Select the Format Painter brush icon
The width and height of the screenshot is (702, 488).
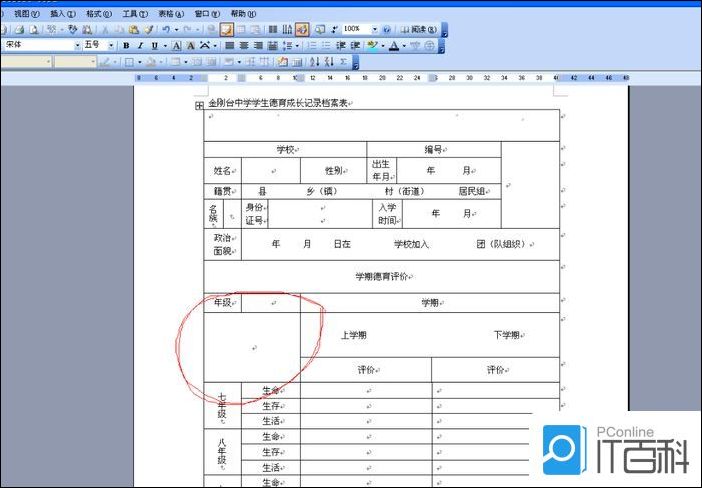pyautogui.click(x=148, y=30)
